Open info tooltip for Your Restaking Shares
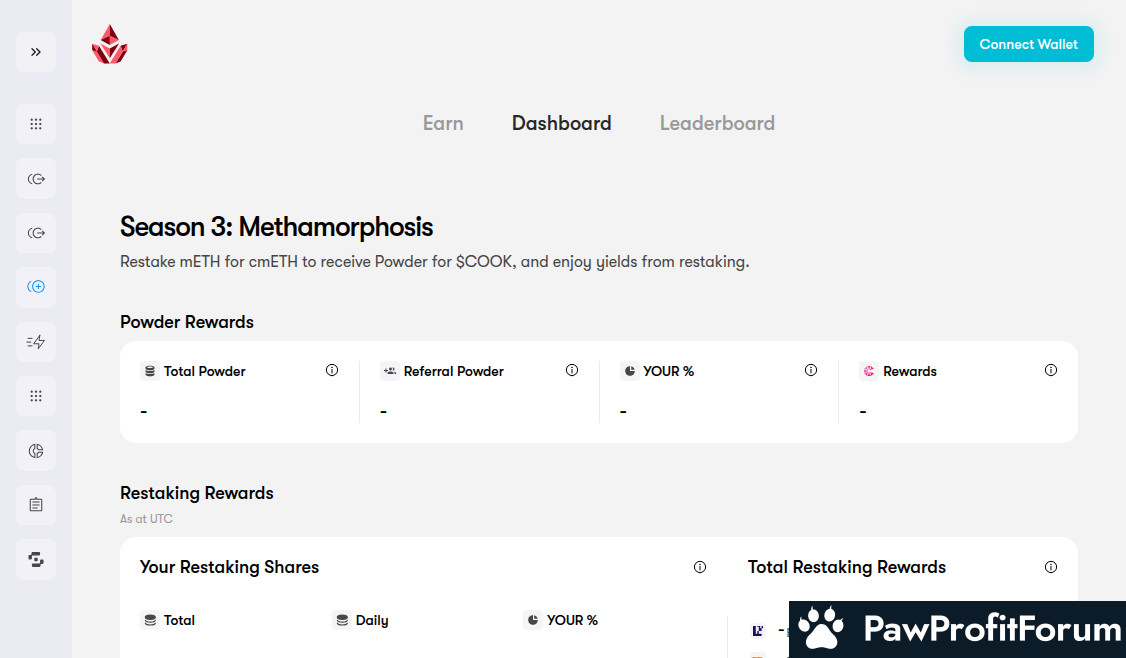Viewport: 1126px width, 658px height. click(700, 567)
